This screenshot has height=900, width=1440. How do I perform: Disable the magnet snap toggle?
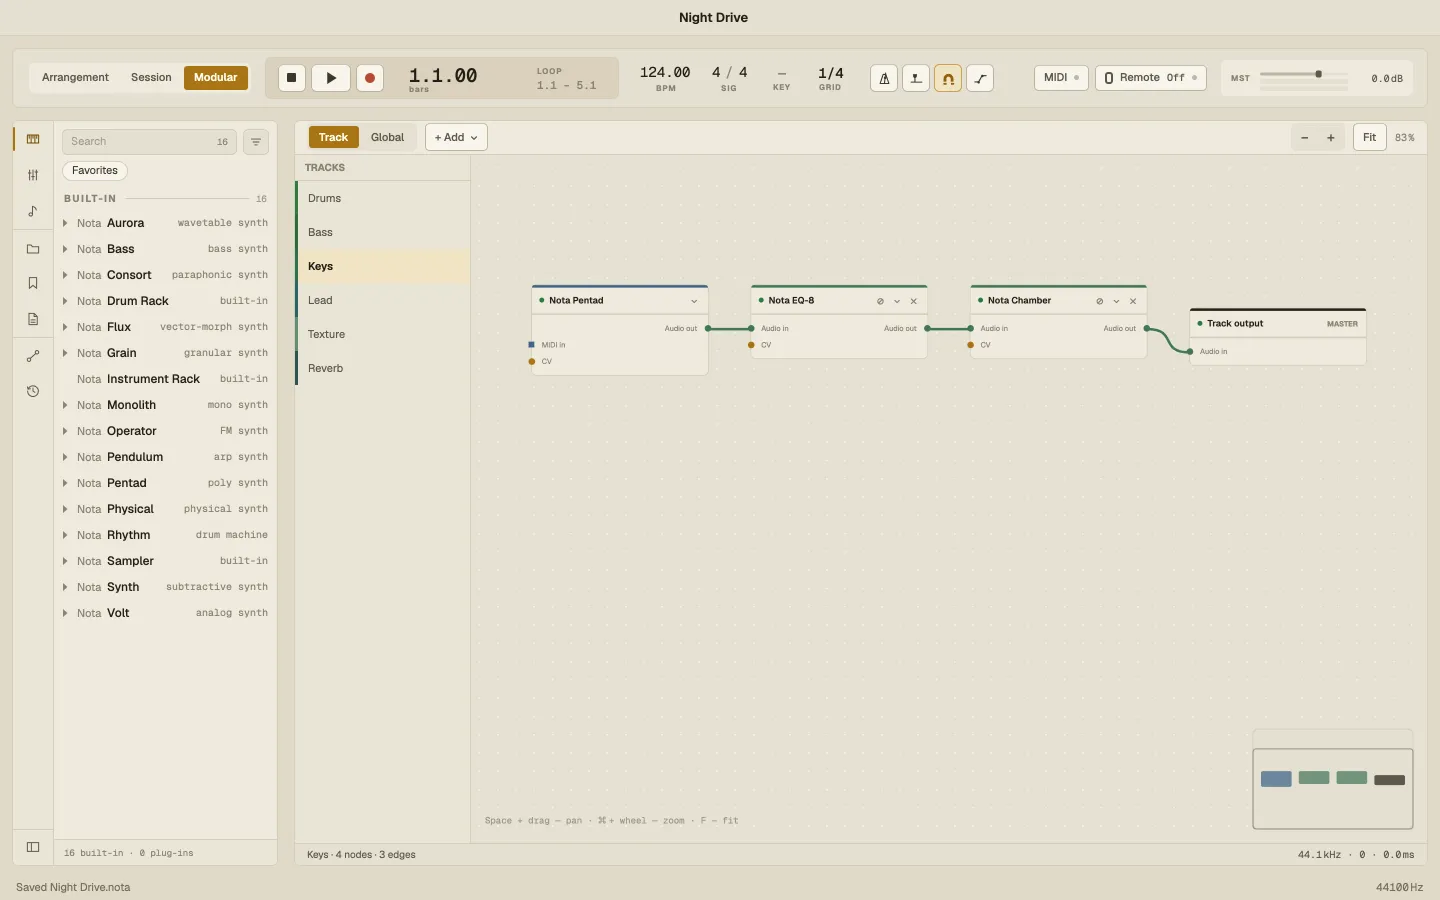coord(948,78)
